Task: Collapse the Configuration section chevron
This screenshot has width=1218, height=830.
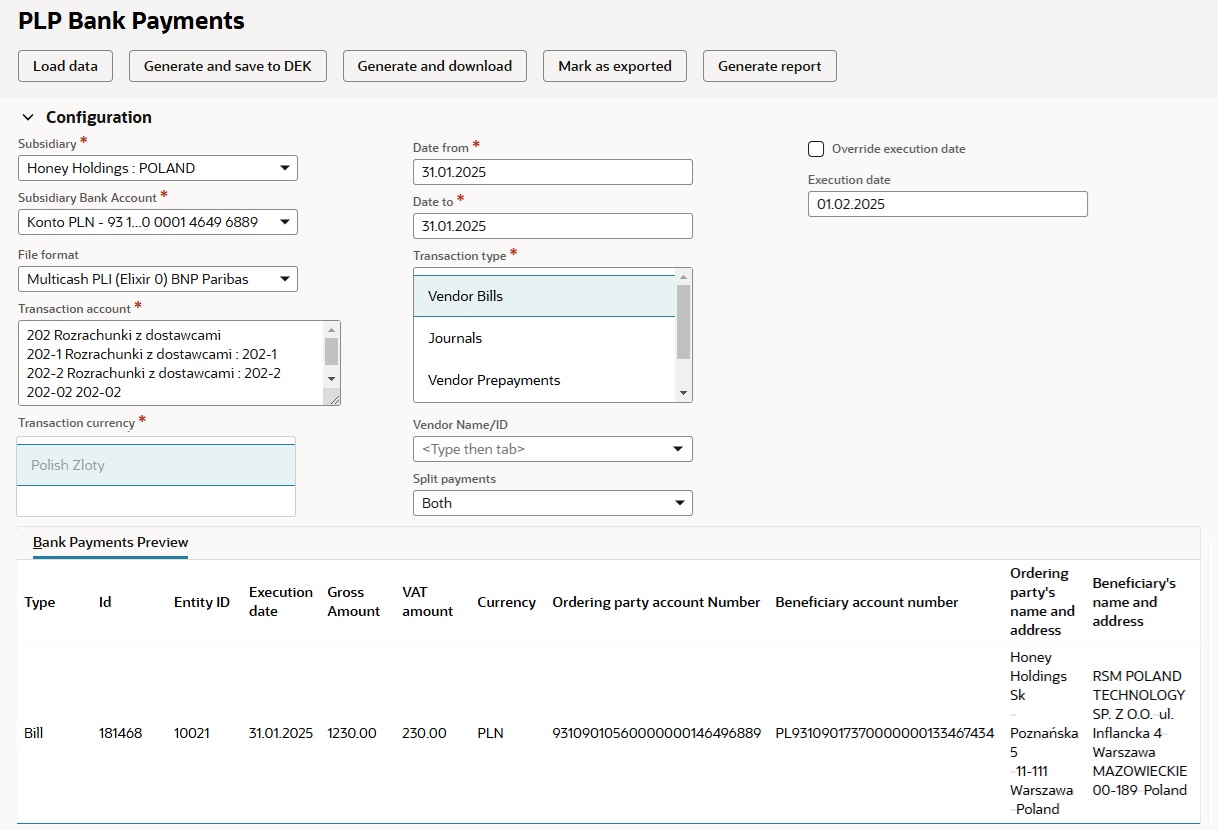Action: click(28, 117)
